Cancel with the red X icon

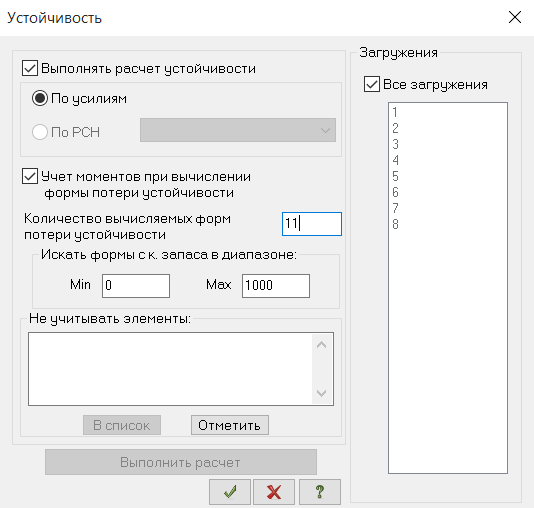coord(274,492)
